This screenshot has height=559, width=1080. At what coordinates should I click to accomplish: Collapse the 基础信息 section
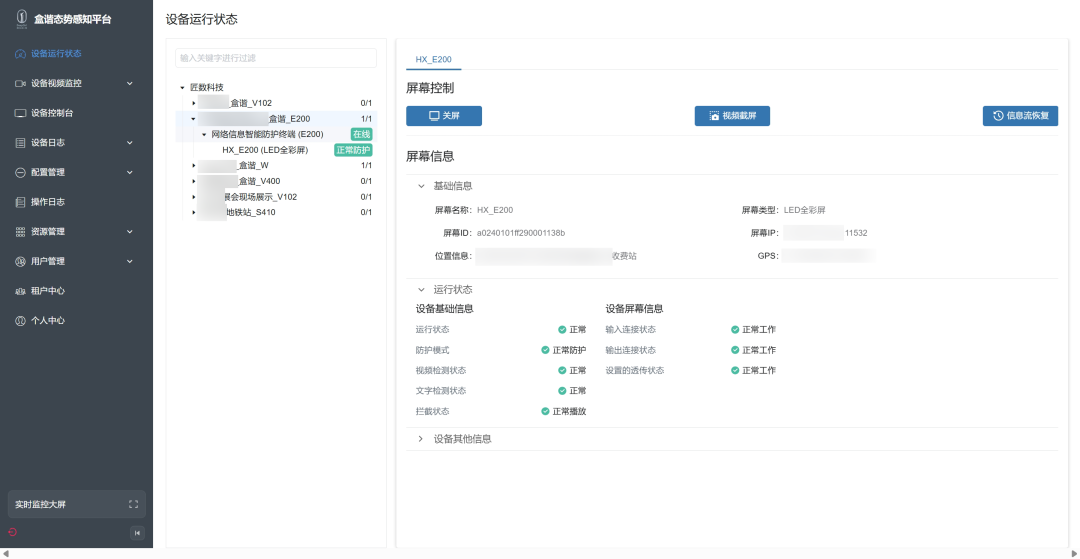pos(421,186)
